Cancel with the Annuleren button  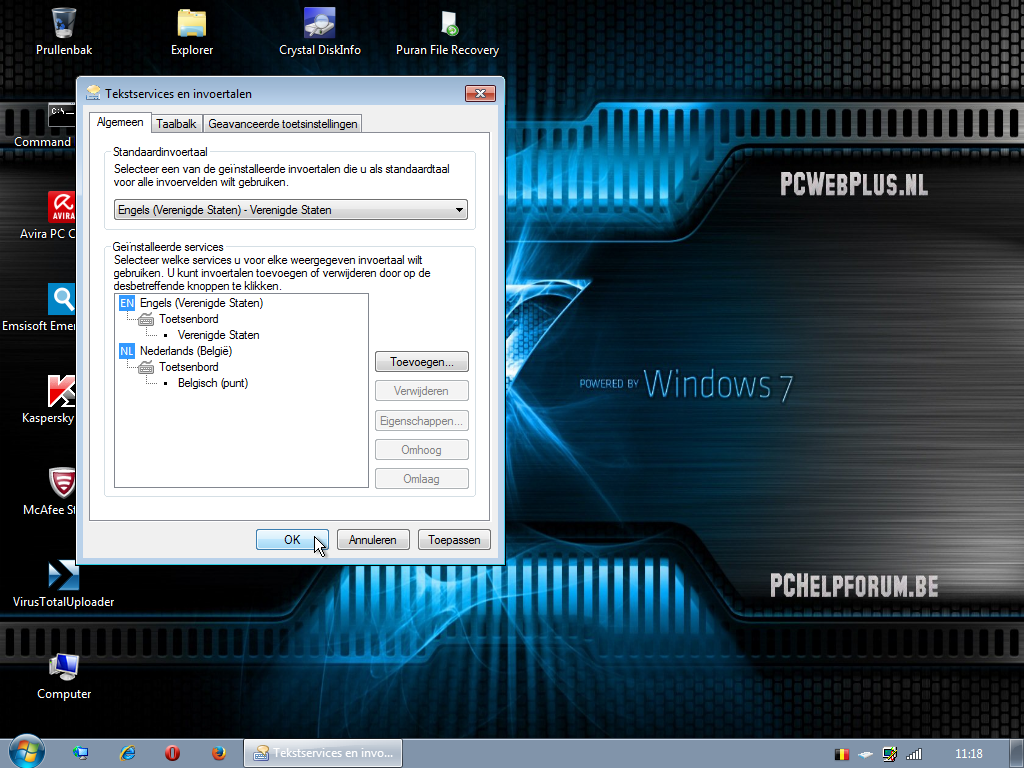373,539
